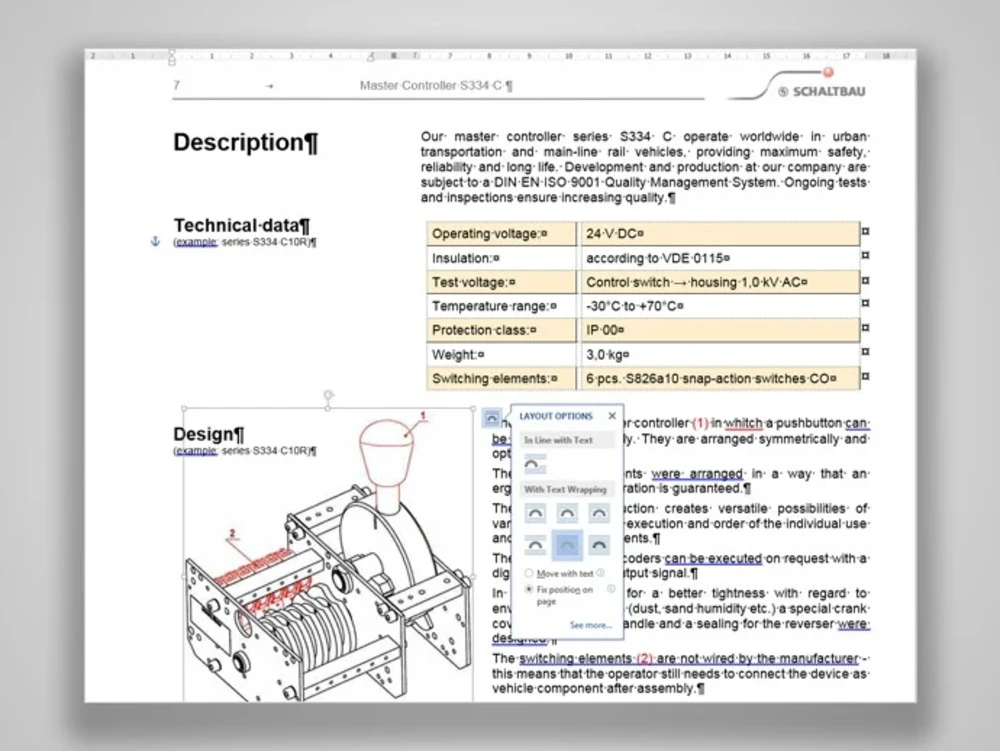Click the master controller drawing image

click(x=328, y=555)
